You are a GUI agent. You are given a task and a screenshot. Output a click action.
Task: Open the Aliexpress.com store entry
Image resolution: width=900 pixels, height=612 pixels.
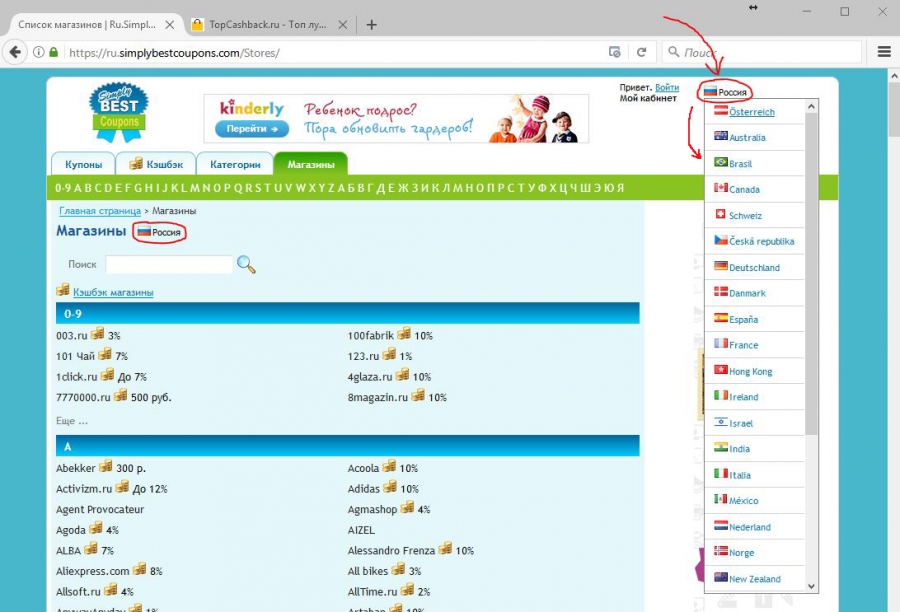(x=92, y=571)
